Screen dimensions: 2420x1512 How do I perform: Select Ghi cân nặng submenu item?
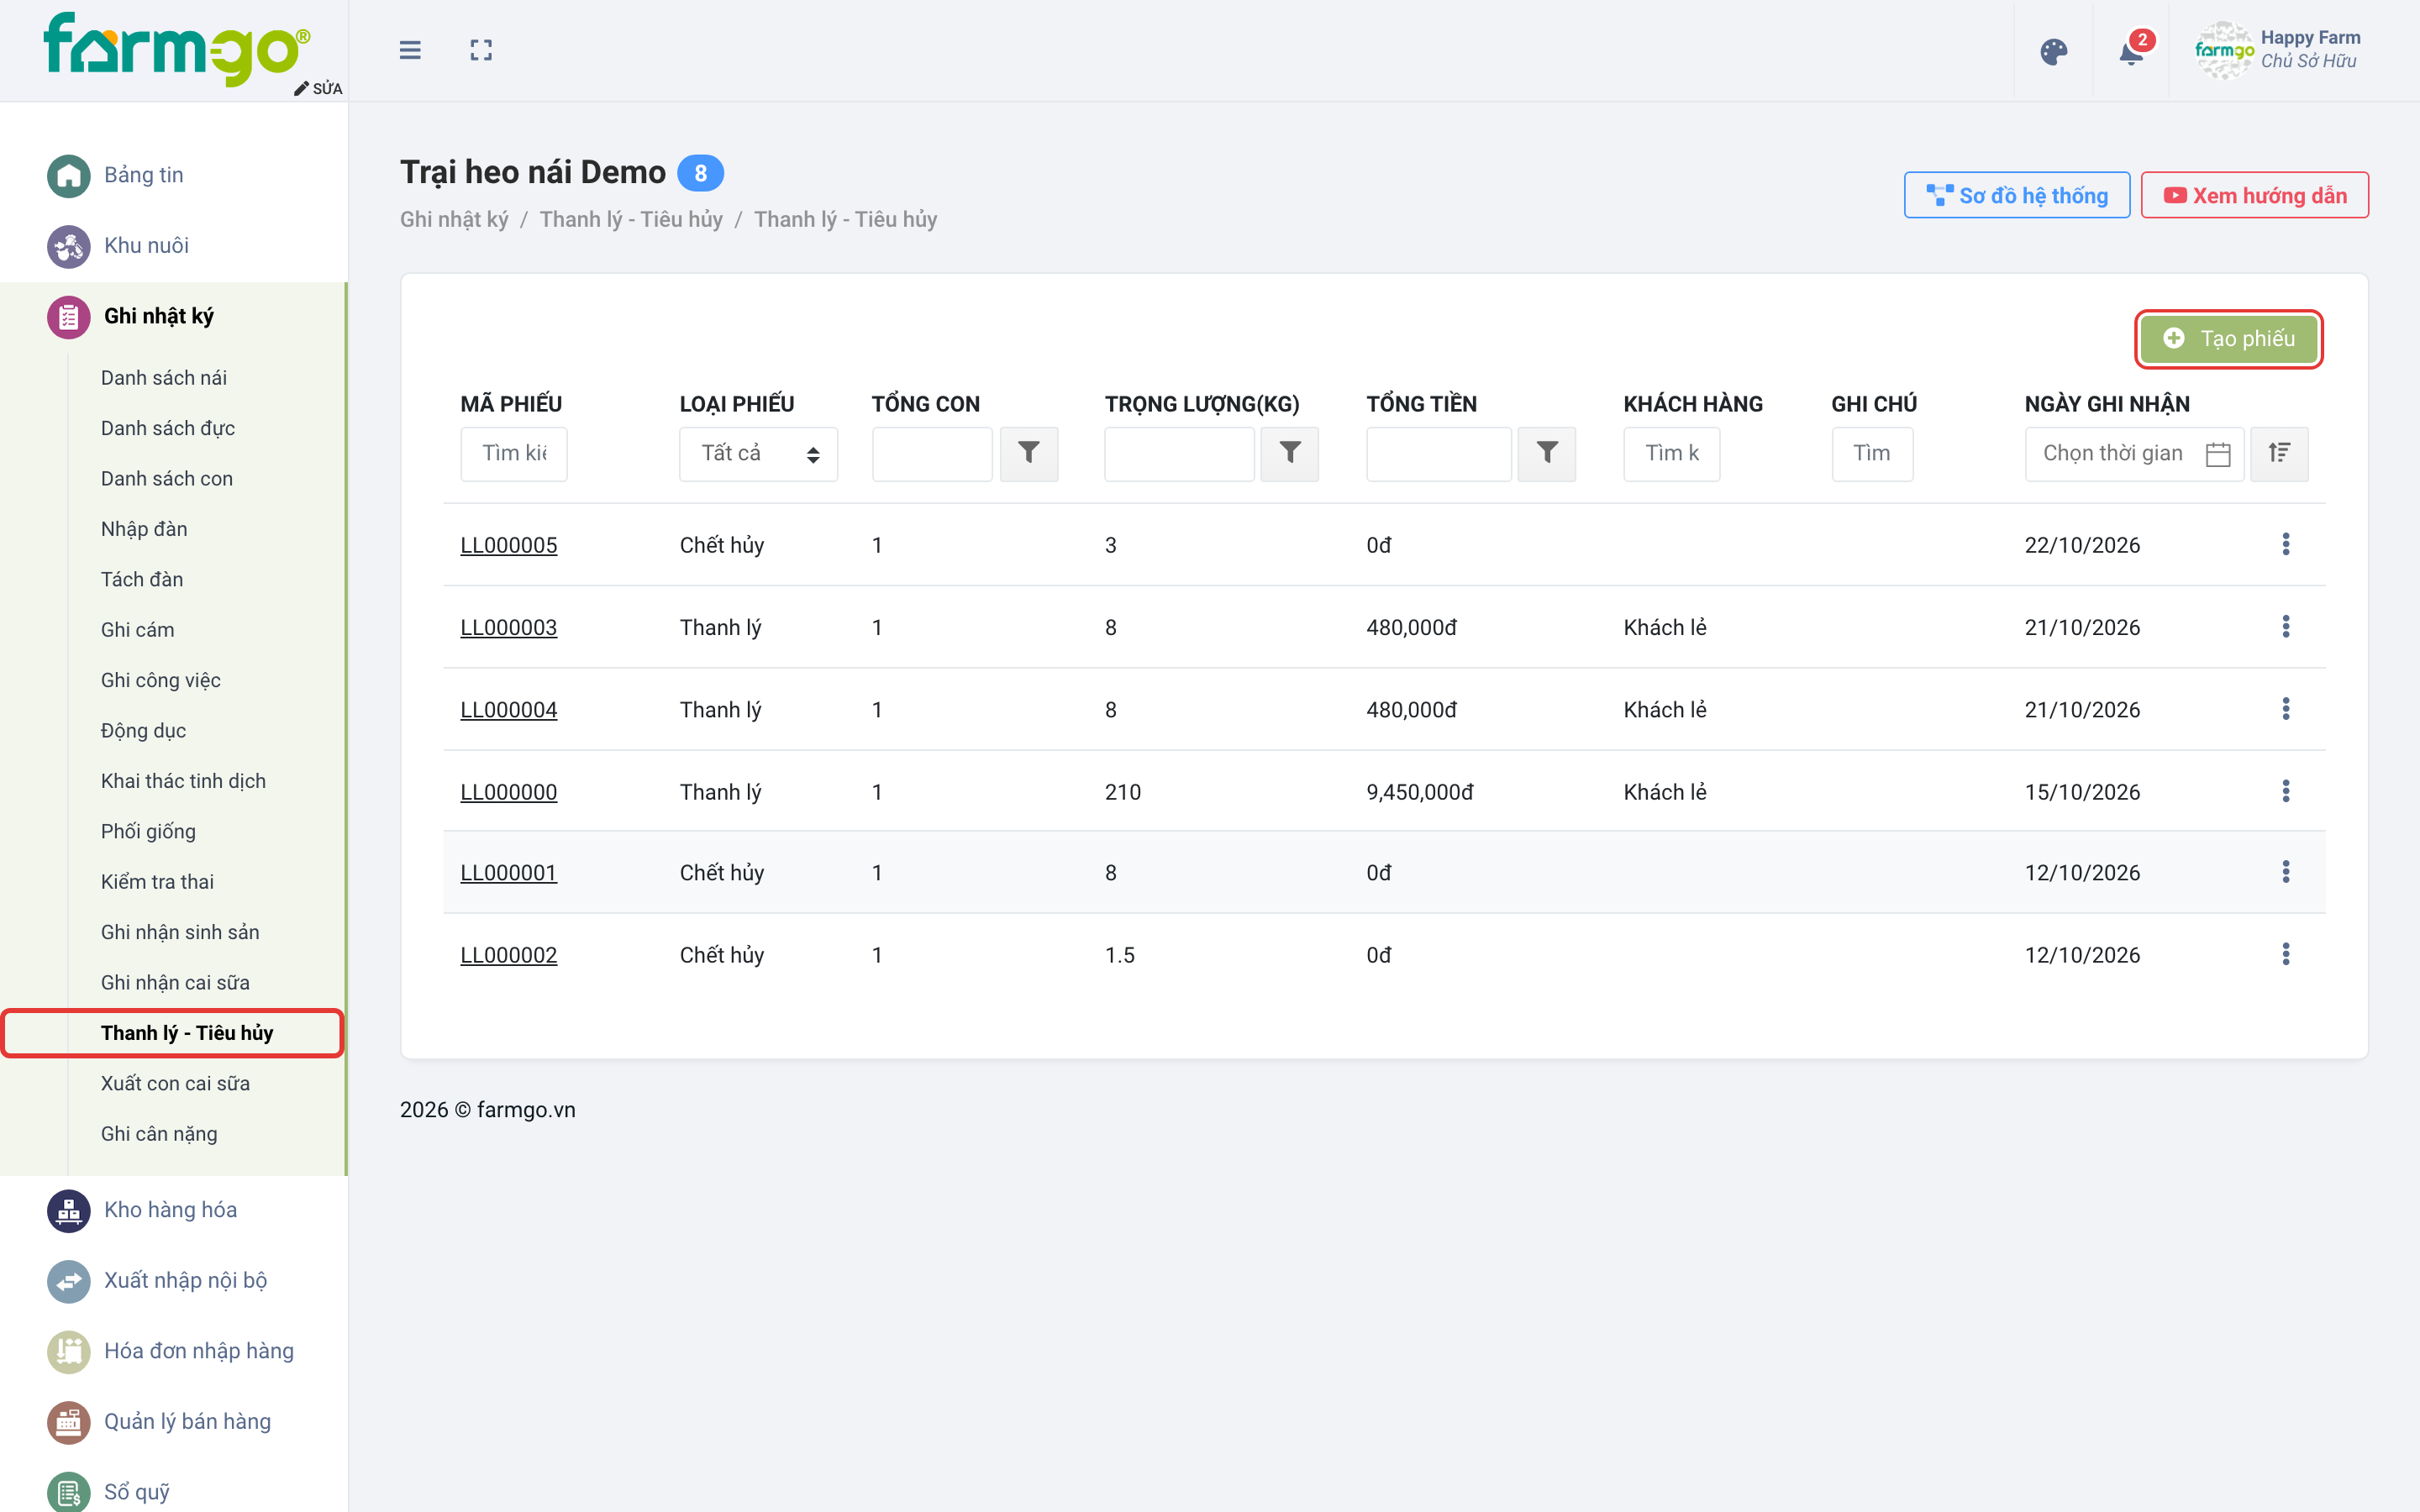[159, 1134]
